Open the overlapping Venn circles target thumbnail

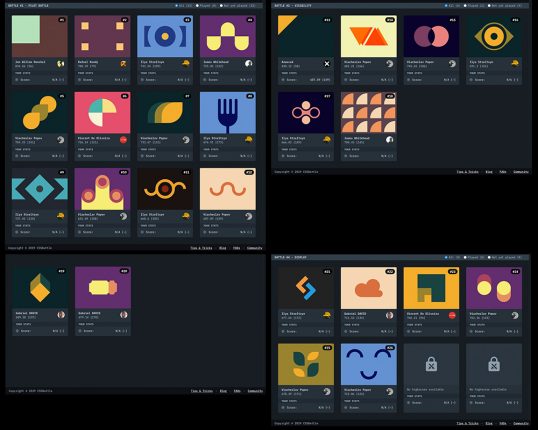(431, 36)
